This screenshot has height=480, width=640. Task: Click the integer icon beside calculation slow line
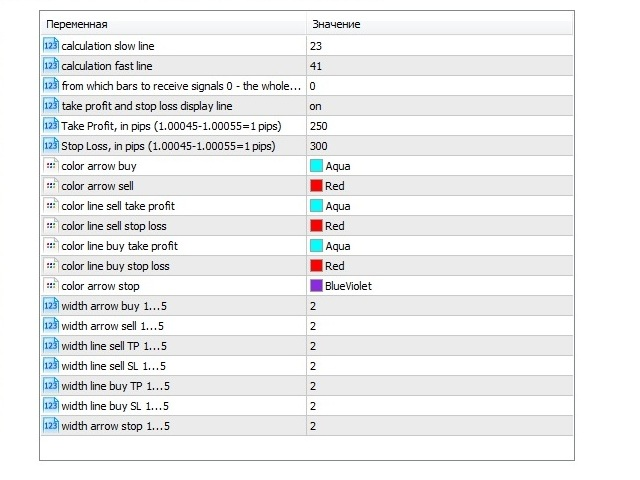click(x=51, y=45)
